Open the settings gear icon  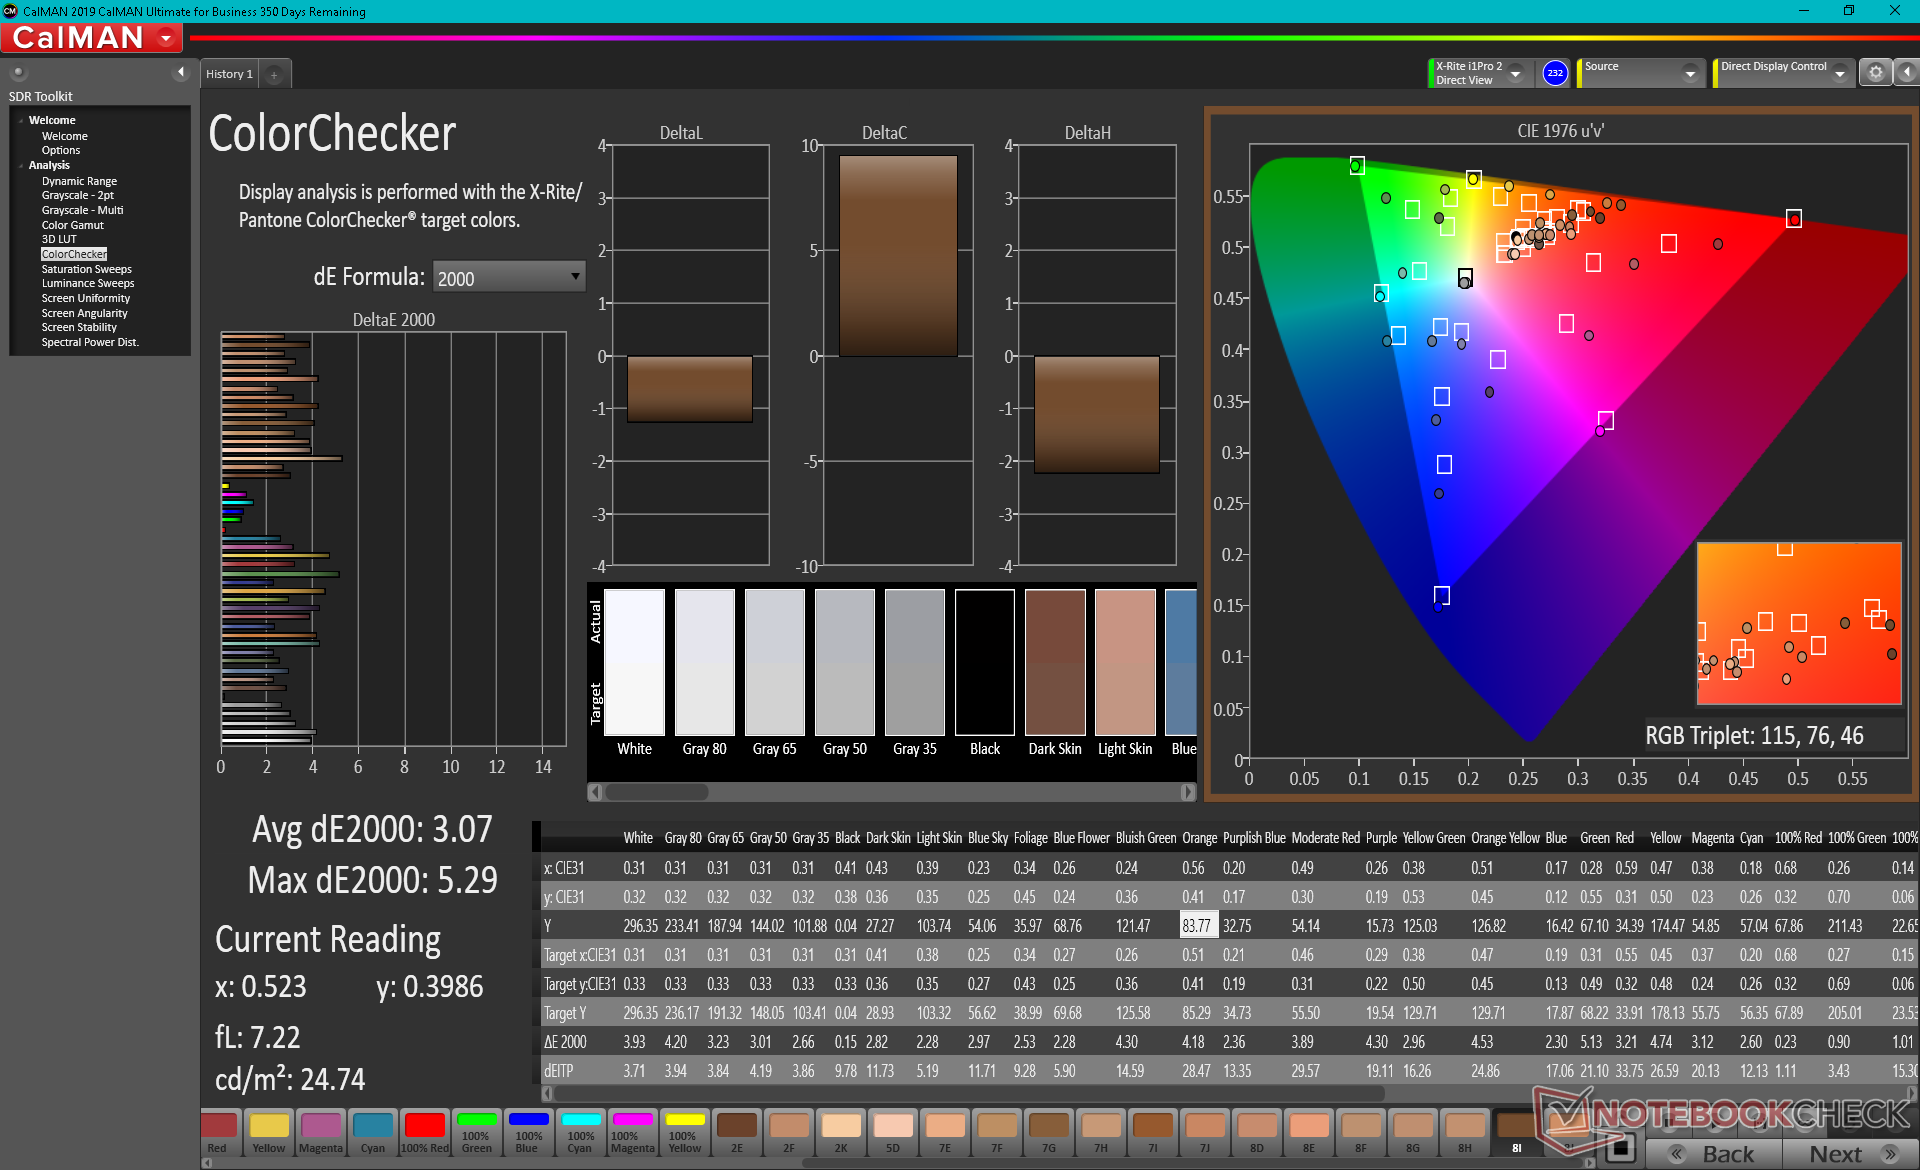click(1875, 73)
